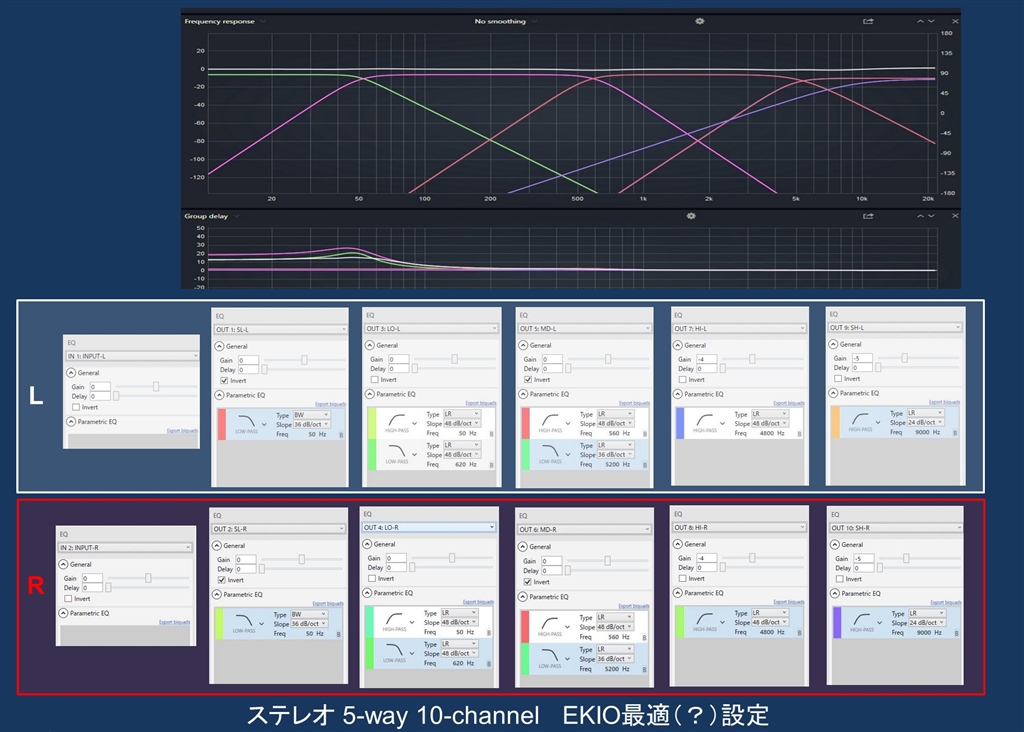Viewport: 1024px width, 732px height.
Task: Click Export biquads link in OUT 10: SH-R
Action: coord(946,603)
